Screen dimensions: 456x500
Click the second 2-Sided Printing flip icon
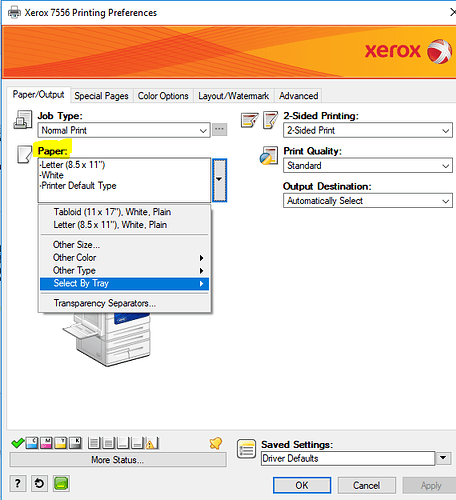click(270, 120)
